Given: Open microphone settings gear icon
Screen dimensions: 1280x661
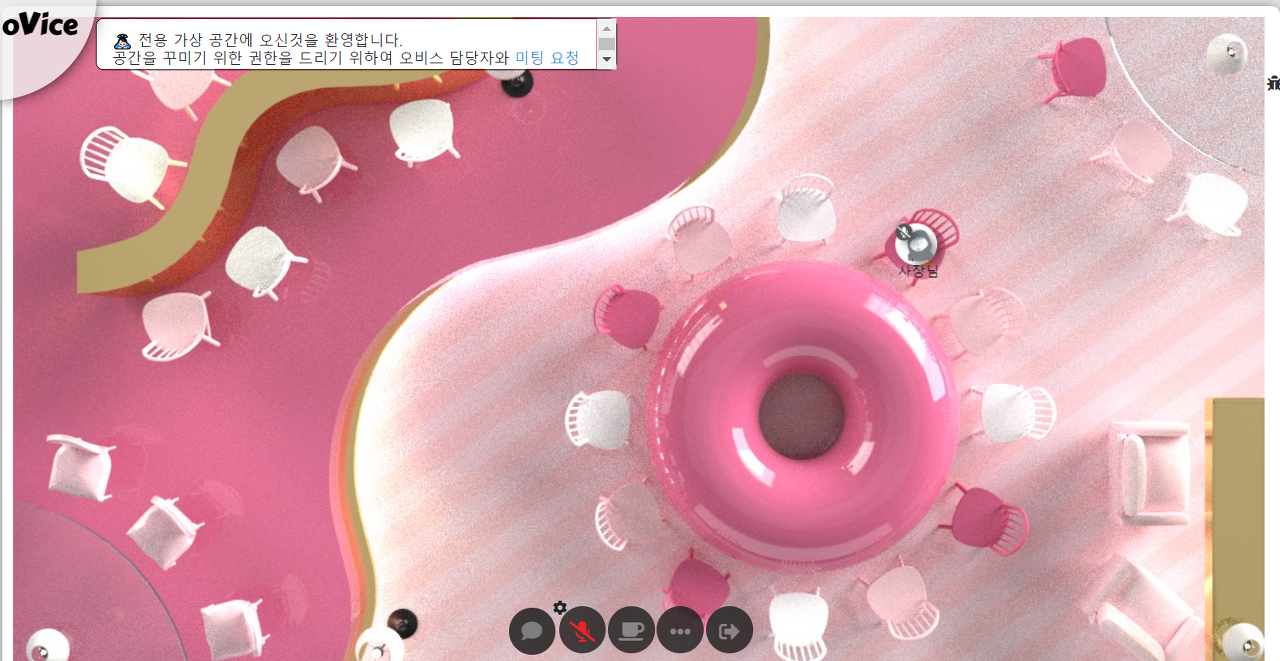Looking at the screenshot, I should [560, 607].
